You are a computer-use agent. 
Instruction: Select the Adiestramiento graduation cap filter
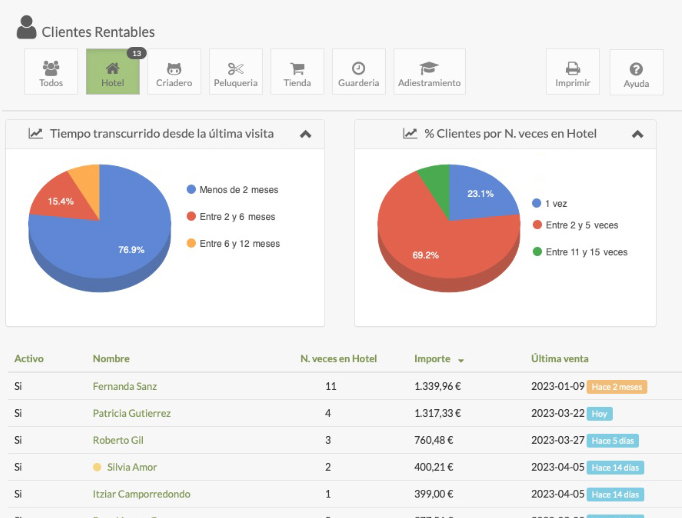[429, 72]
